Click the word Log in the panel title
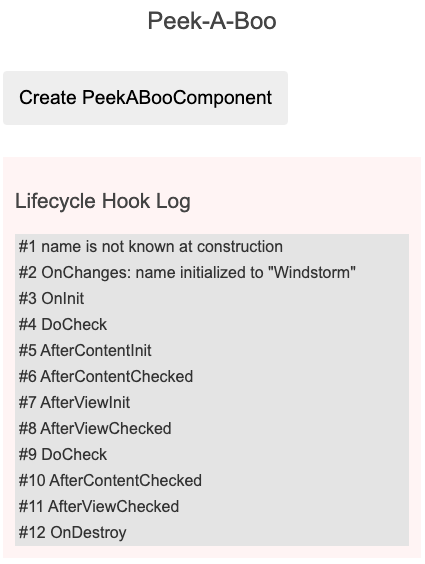 pos(173,201)
